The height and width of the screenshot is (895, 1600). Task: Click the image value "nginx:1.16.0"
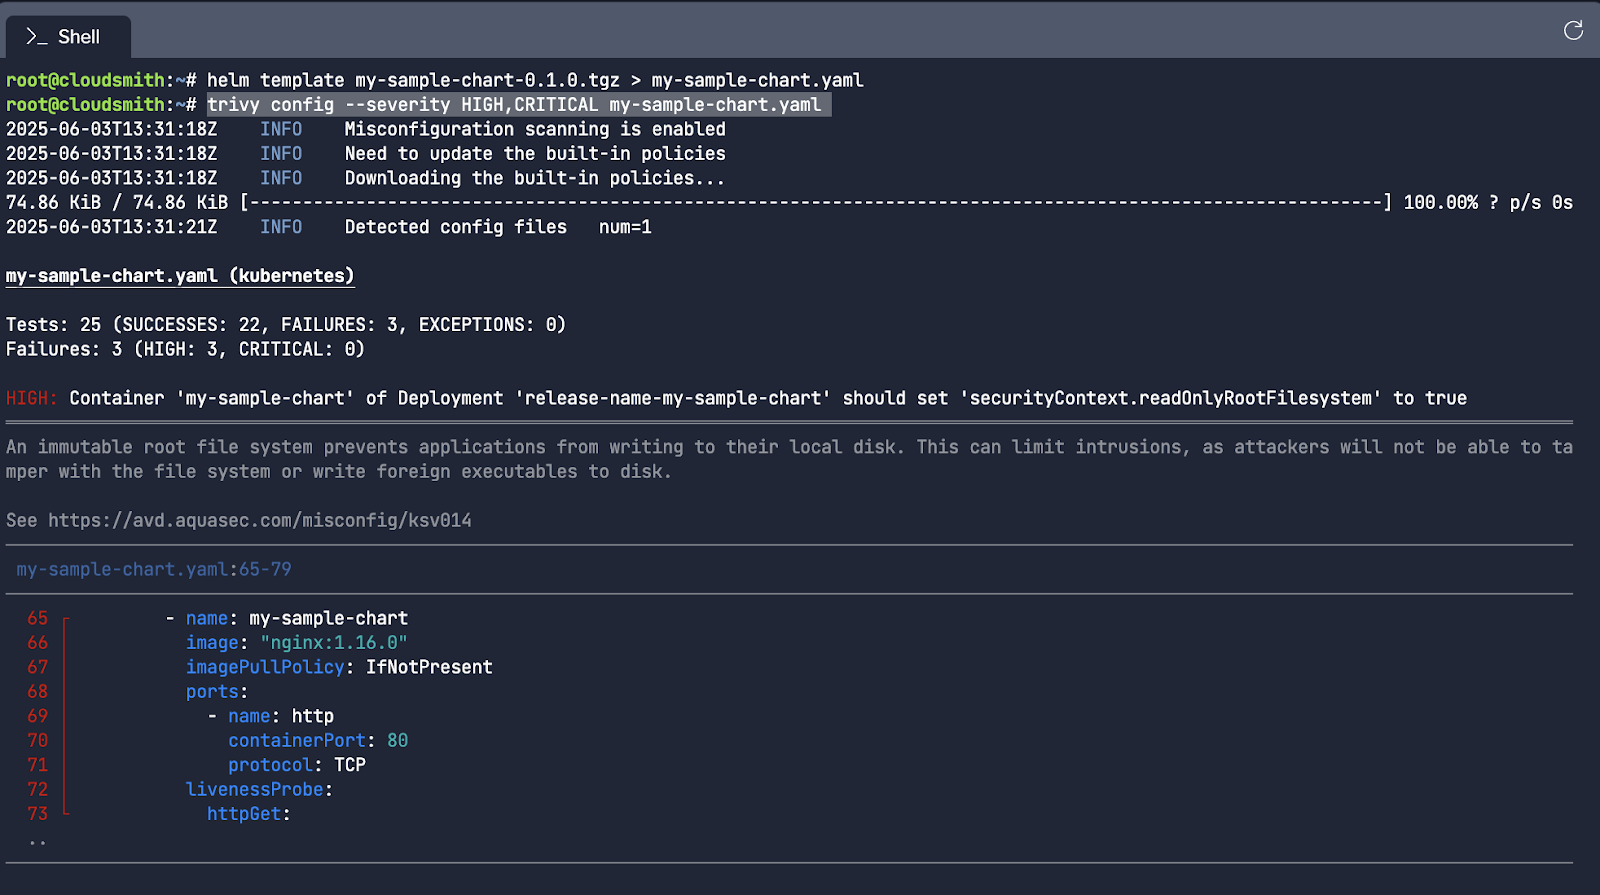click(x=334, y=643)
